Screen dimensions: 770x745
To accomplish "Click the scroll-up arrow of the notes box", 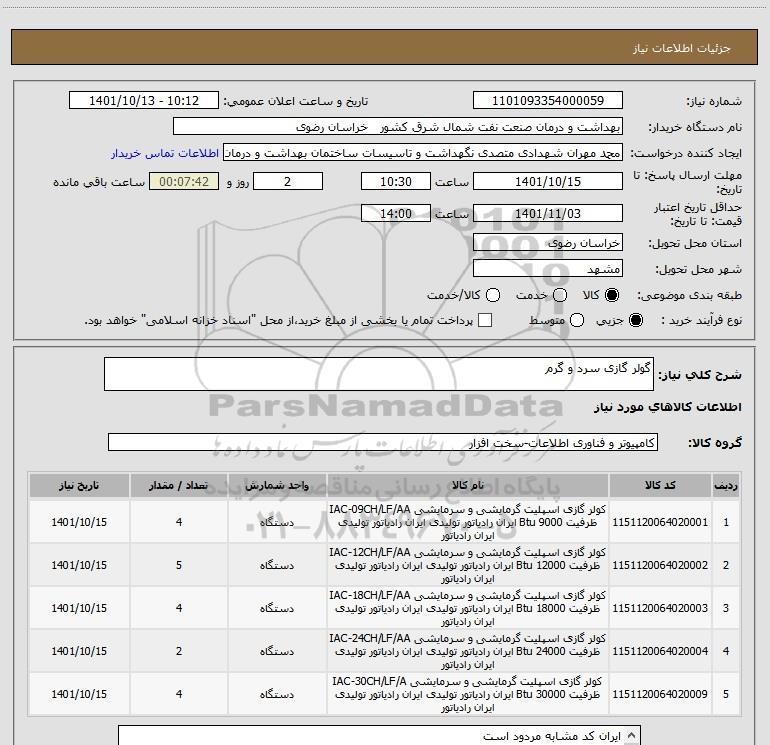I will 632,735.
